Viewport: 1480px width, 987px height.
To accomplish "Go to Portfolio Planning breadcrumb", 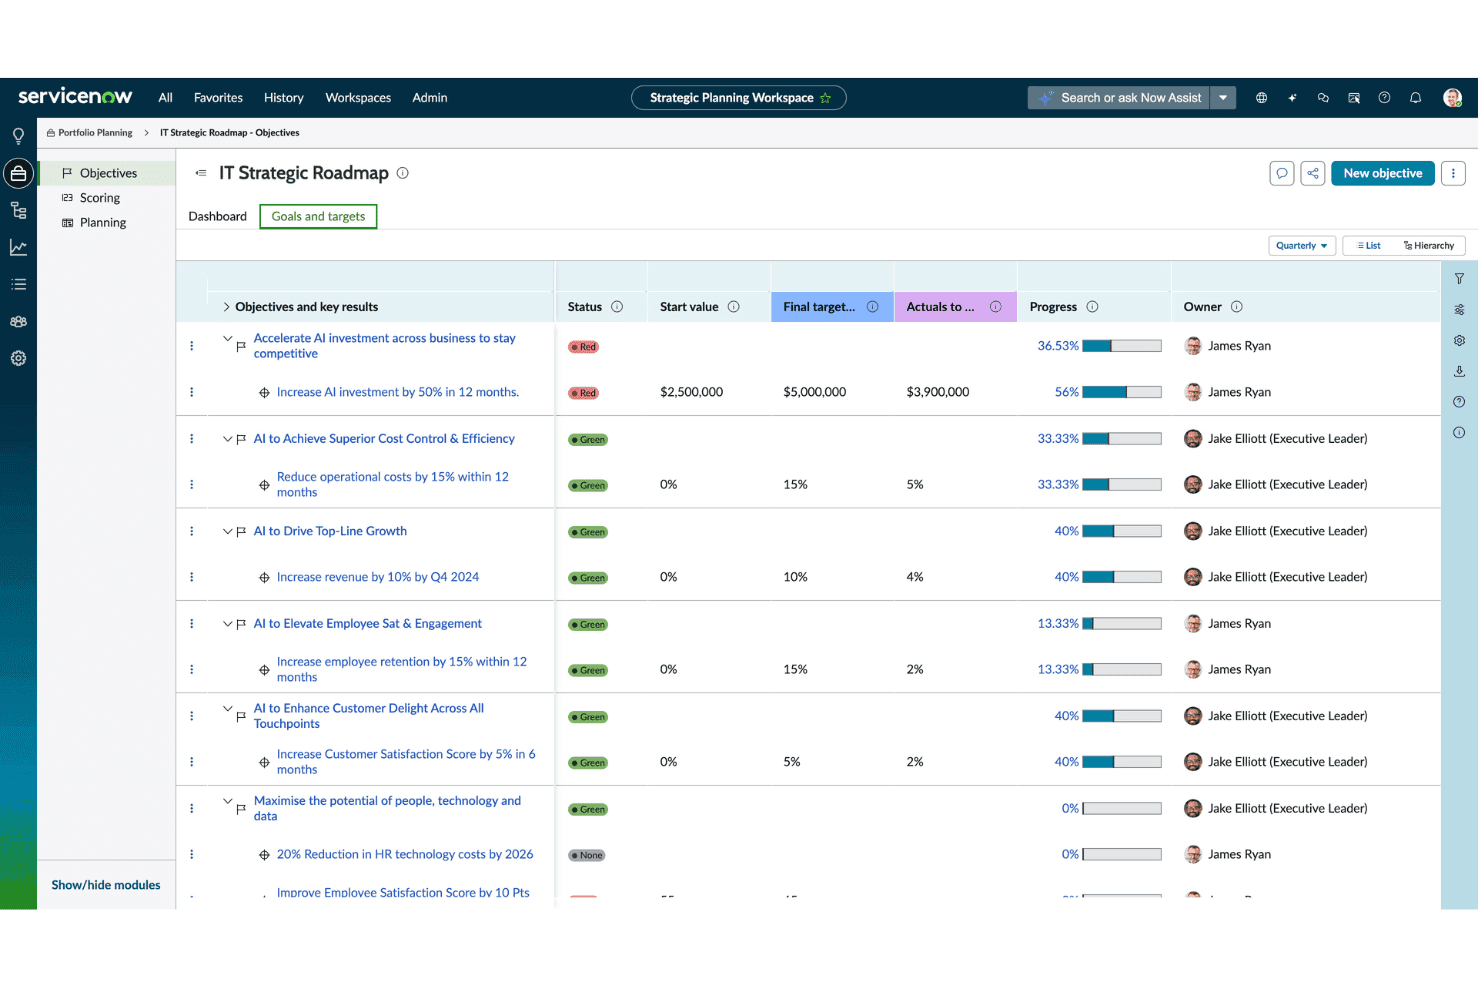I will (95, 133).
